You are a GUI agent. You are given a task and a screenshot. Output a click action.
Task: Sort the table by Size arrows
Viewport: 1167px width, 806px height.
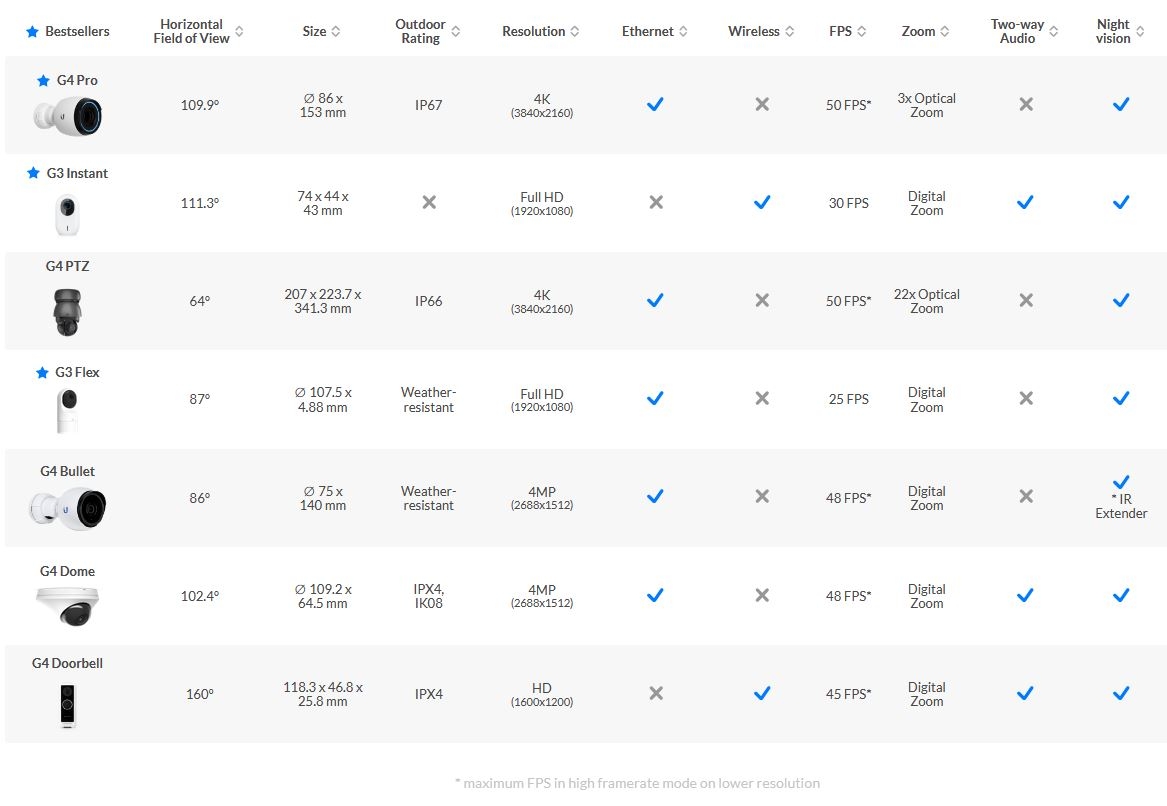tap(336, 31)
